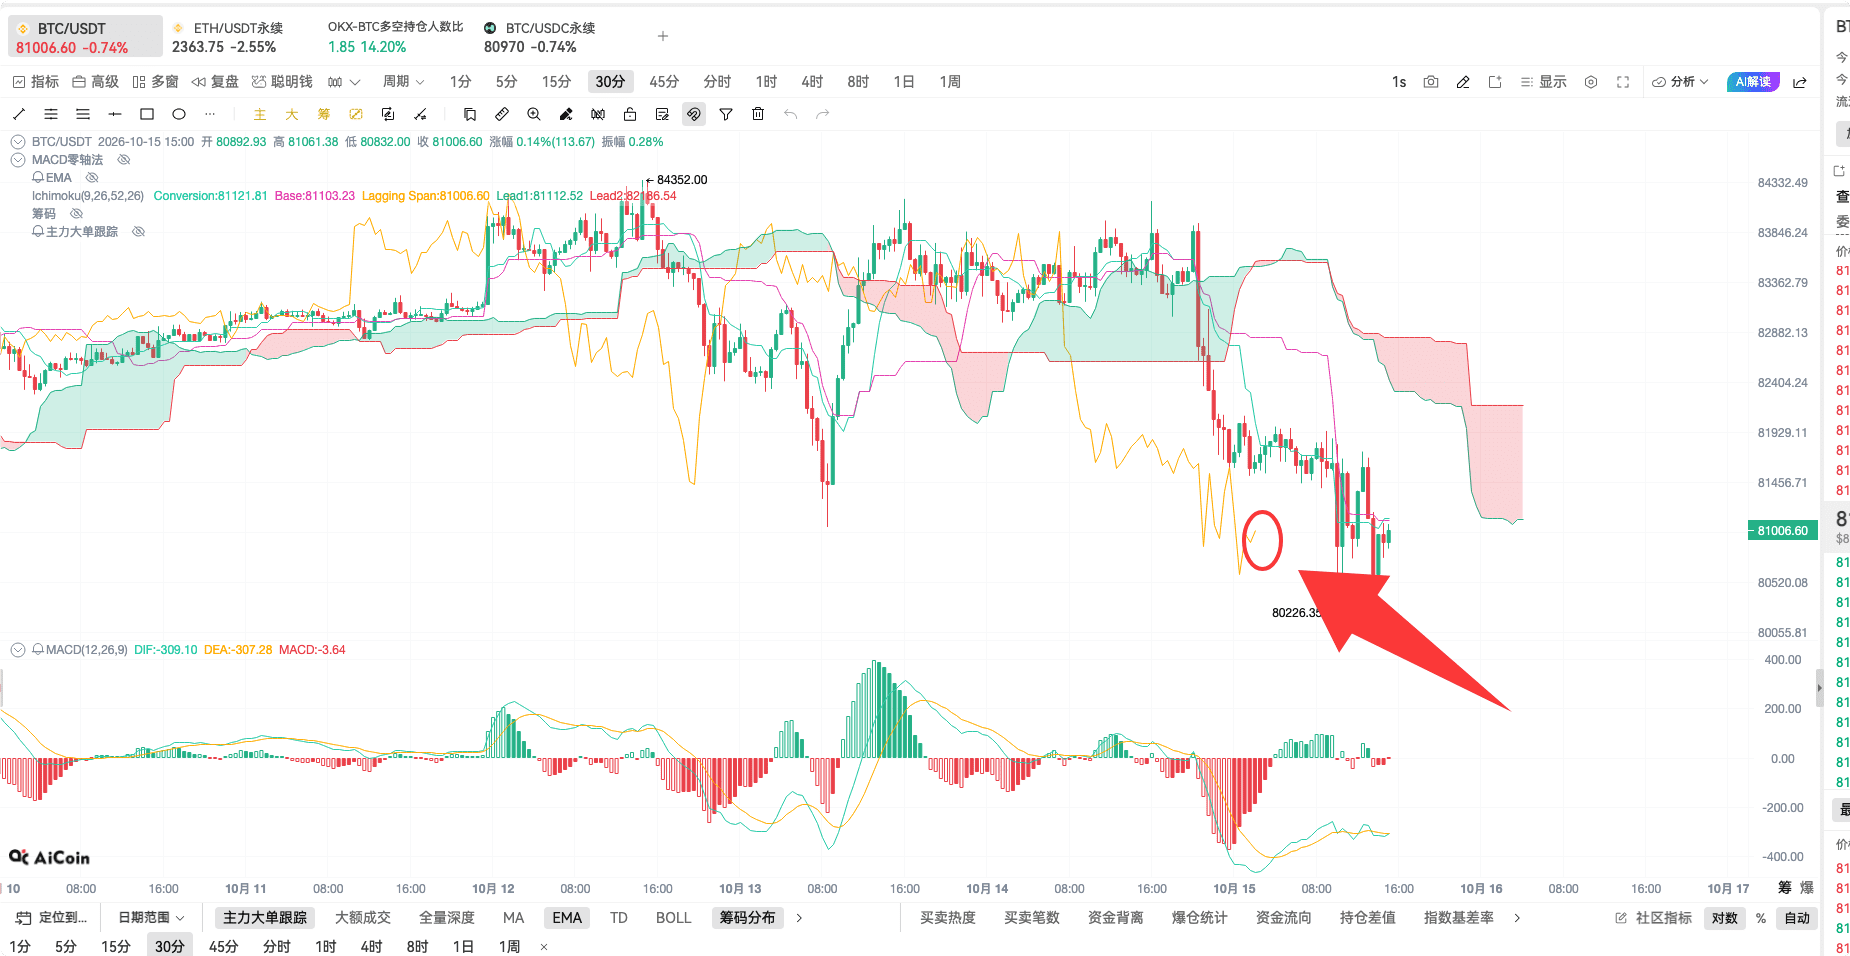1850x956 pixels.
Task: Click the horizontal line drawing tool
Action: [x=115, y=114]
